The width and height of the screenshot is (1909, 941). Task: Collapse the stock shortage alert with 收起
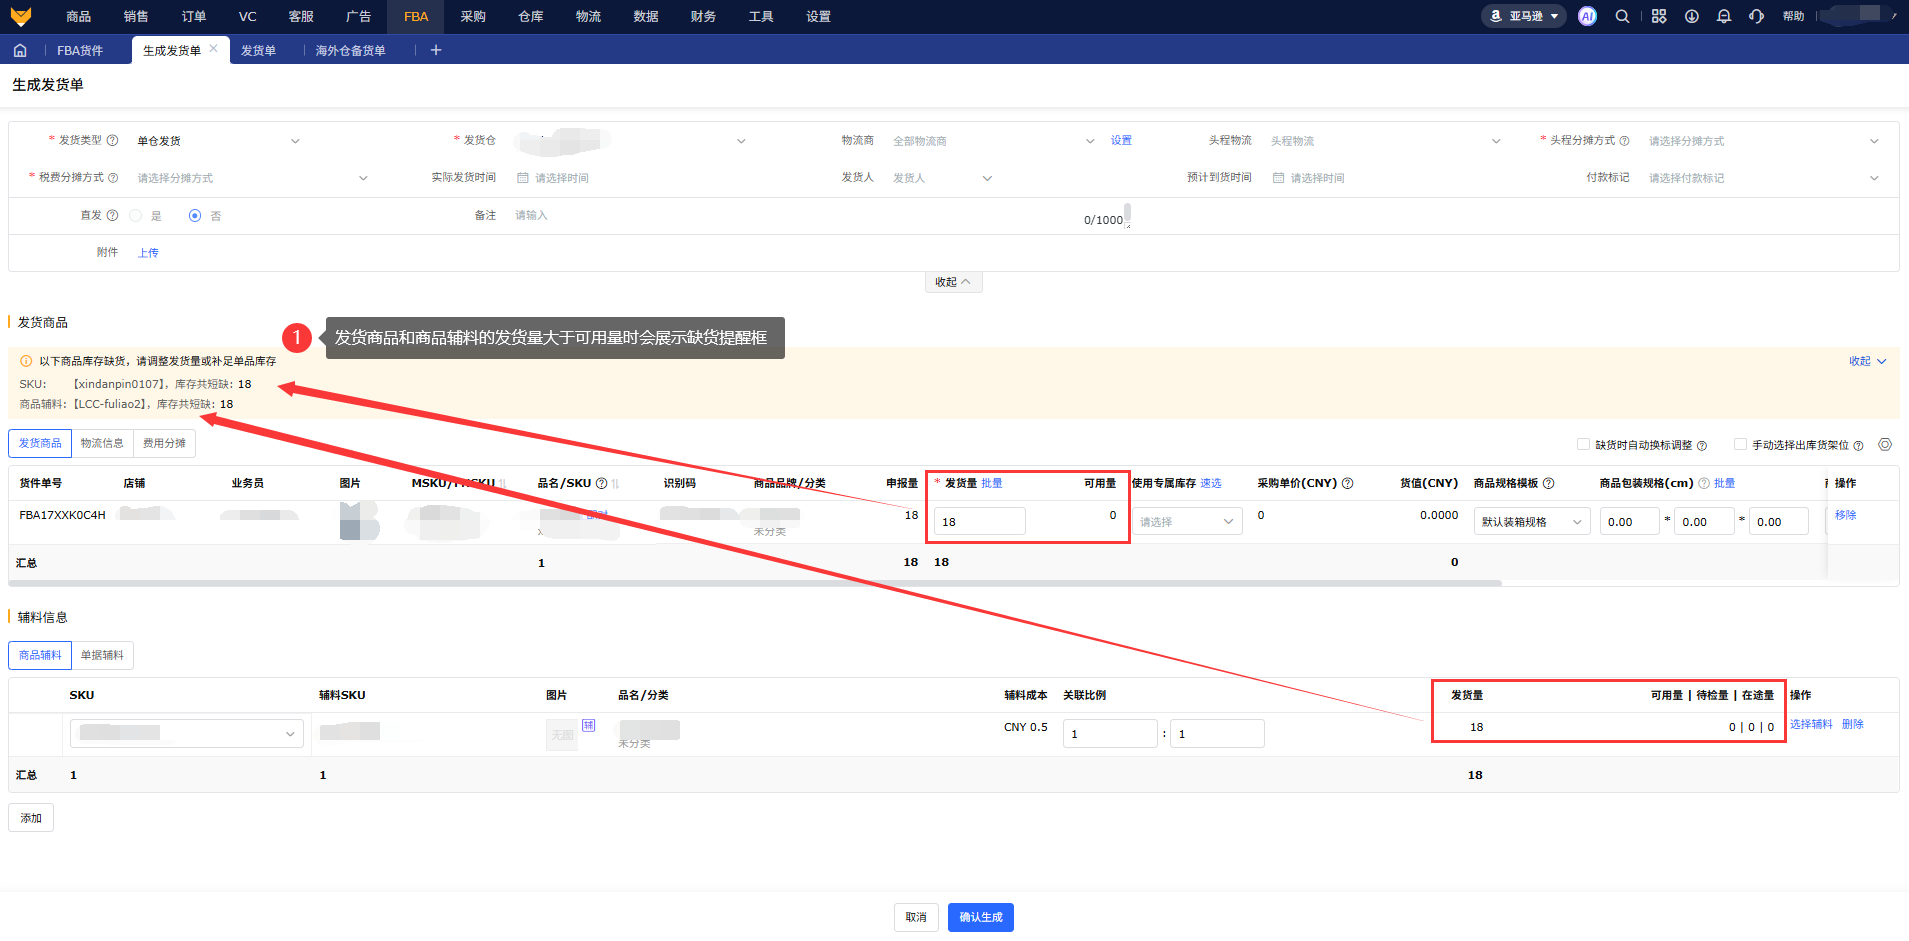(1867, 361)
